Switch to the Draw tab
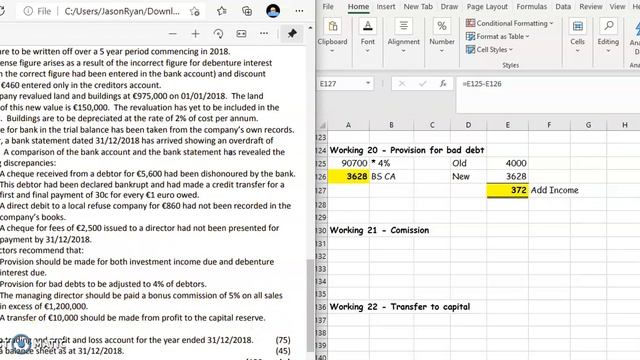The width and height of the screenshot is (640, 360). [449, 7]
